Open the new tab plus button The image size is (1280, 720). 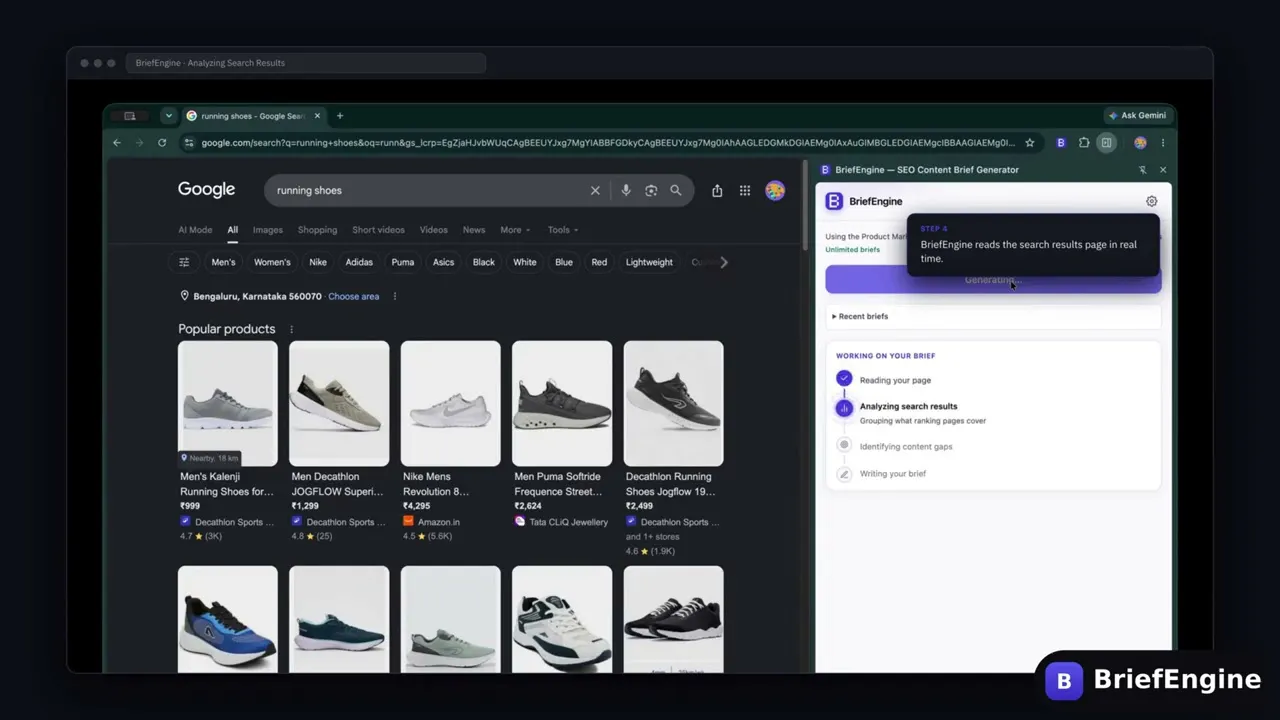click(x=340, y=116)
